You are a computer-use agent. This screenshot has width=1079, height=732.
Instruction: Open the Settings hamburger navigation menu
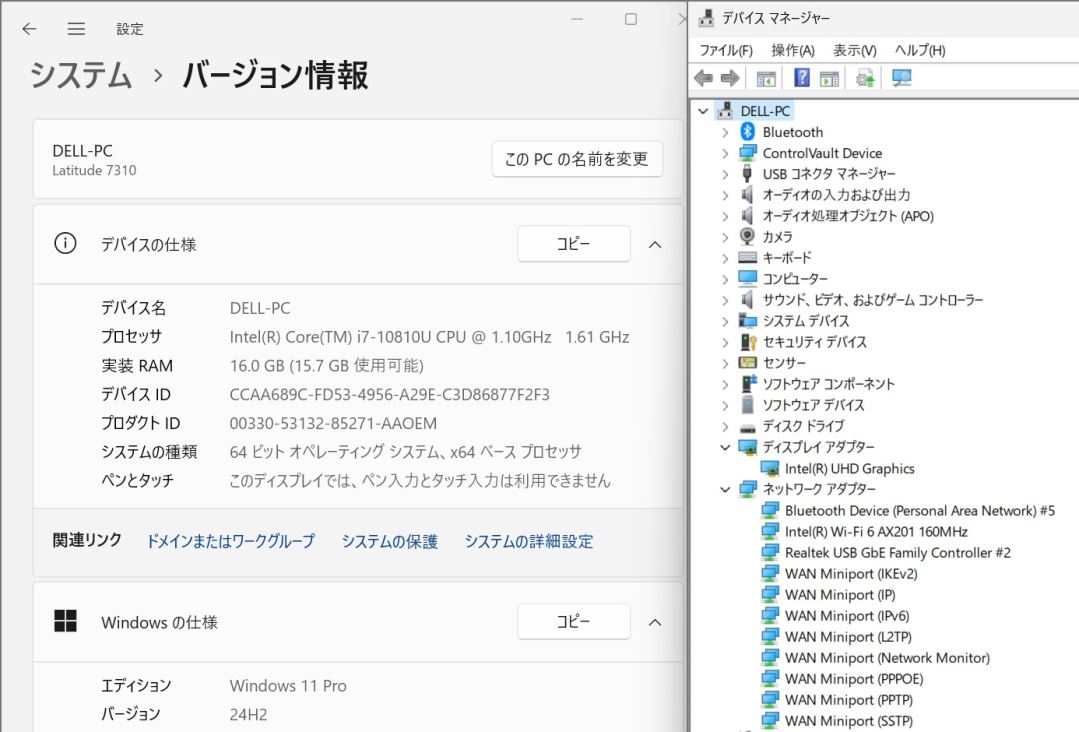tap(76, 28)
